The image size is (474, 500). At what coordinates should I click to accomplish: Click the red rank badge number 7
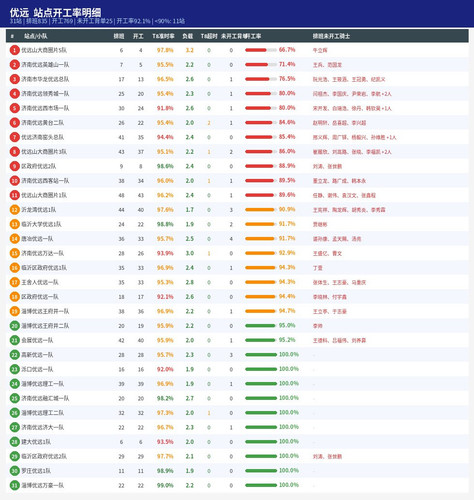(14, 137)
